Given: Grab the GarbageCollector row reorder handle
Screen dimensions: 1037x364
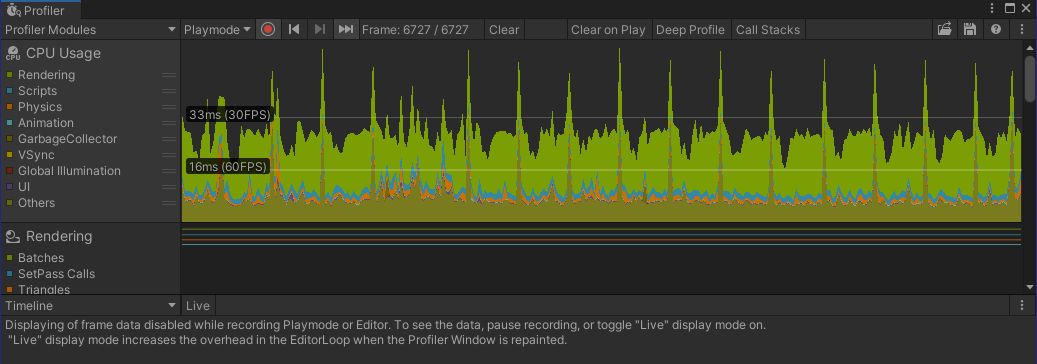Looking at the screenshot, I should (169, 139).
